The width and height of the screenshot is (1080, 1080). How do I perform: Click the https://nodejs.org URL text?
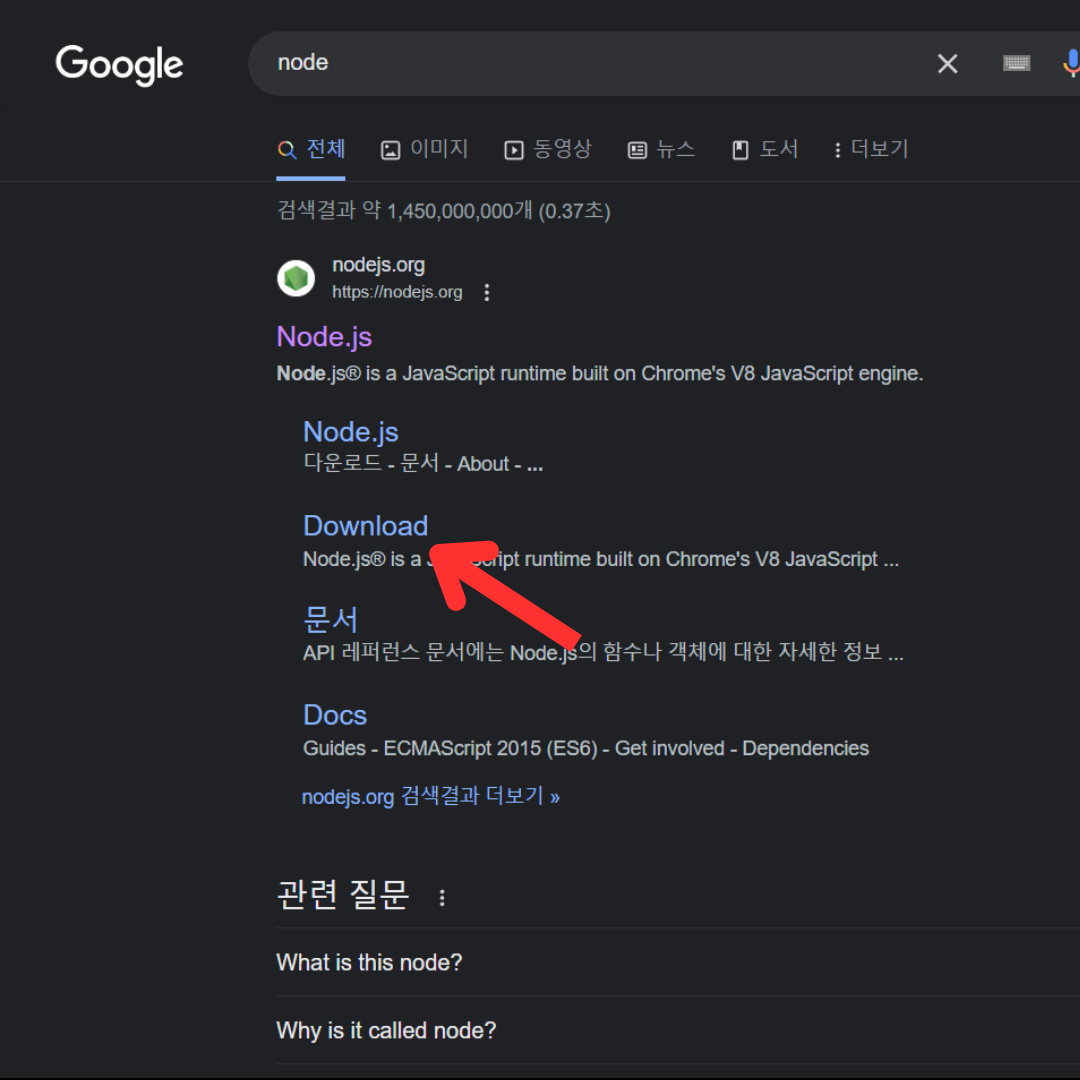point(397,292)
